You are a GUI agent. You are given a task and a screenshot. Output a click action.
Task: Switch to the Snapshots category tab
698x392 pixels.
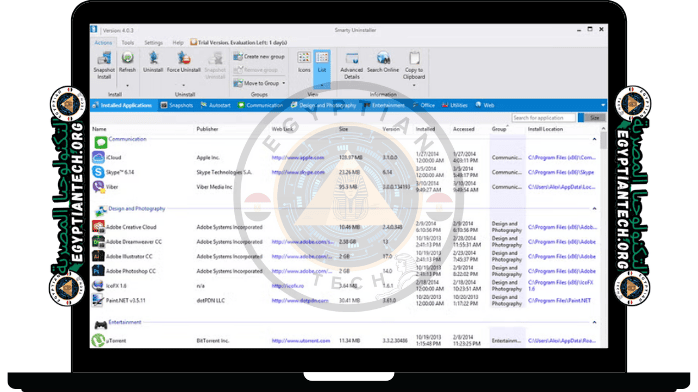[177, 105]
